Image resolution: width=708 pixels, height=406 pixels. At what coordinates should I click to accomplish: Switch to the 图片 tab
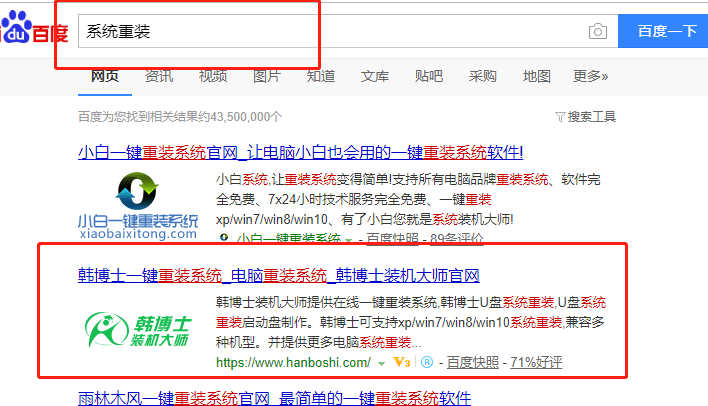(x=266, y=76)
